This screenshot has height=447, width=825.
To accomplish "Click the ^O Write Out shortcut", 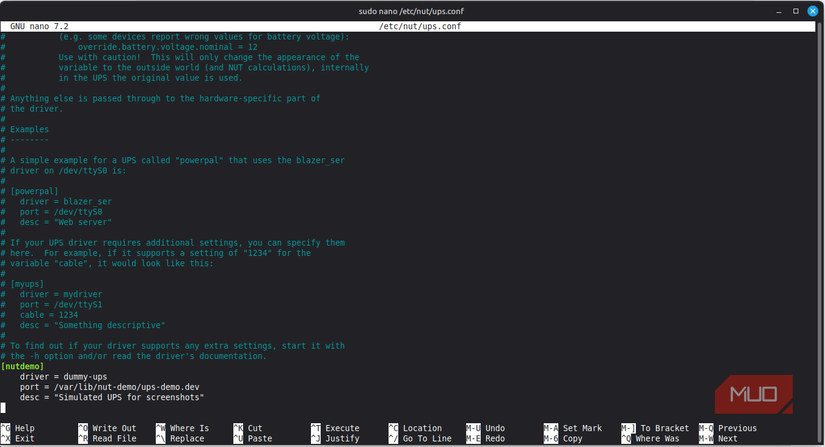I will coord(107,428).
